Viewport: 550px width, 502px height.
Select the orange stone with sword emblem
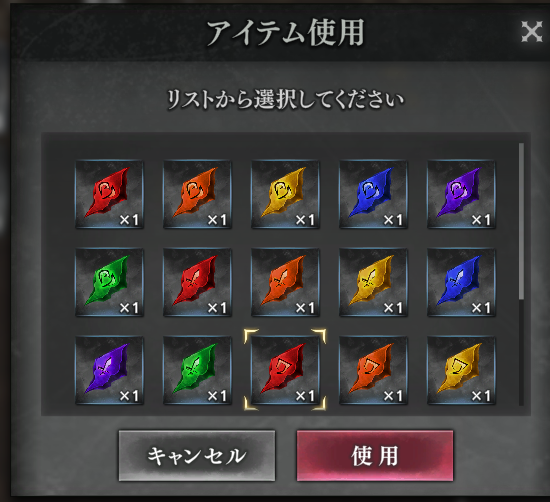point(286,282)
